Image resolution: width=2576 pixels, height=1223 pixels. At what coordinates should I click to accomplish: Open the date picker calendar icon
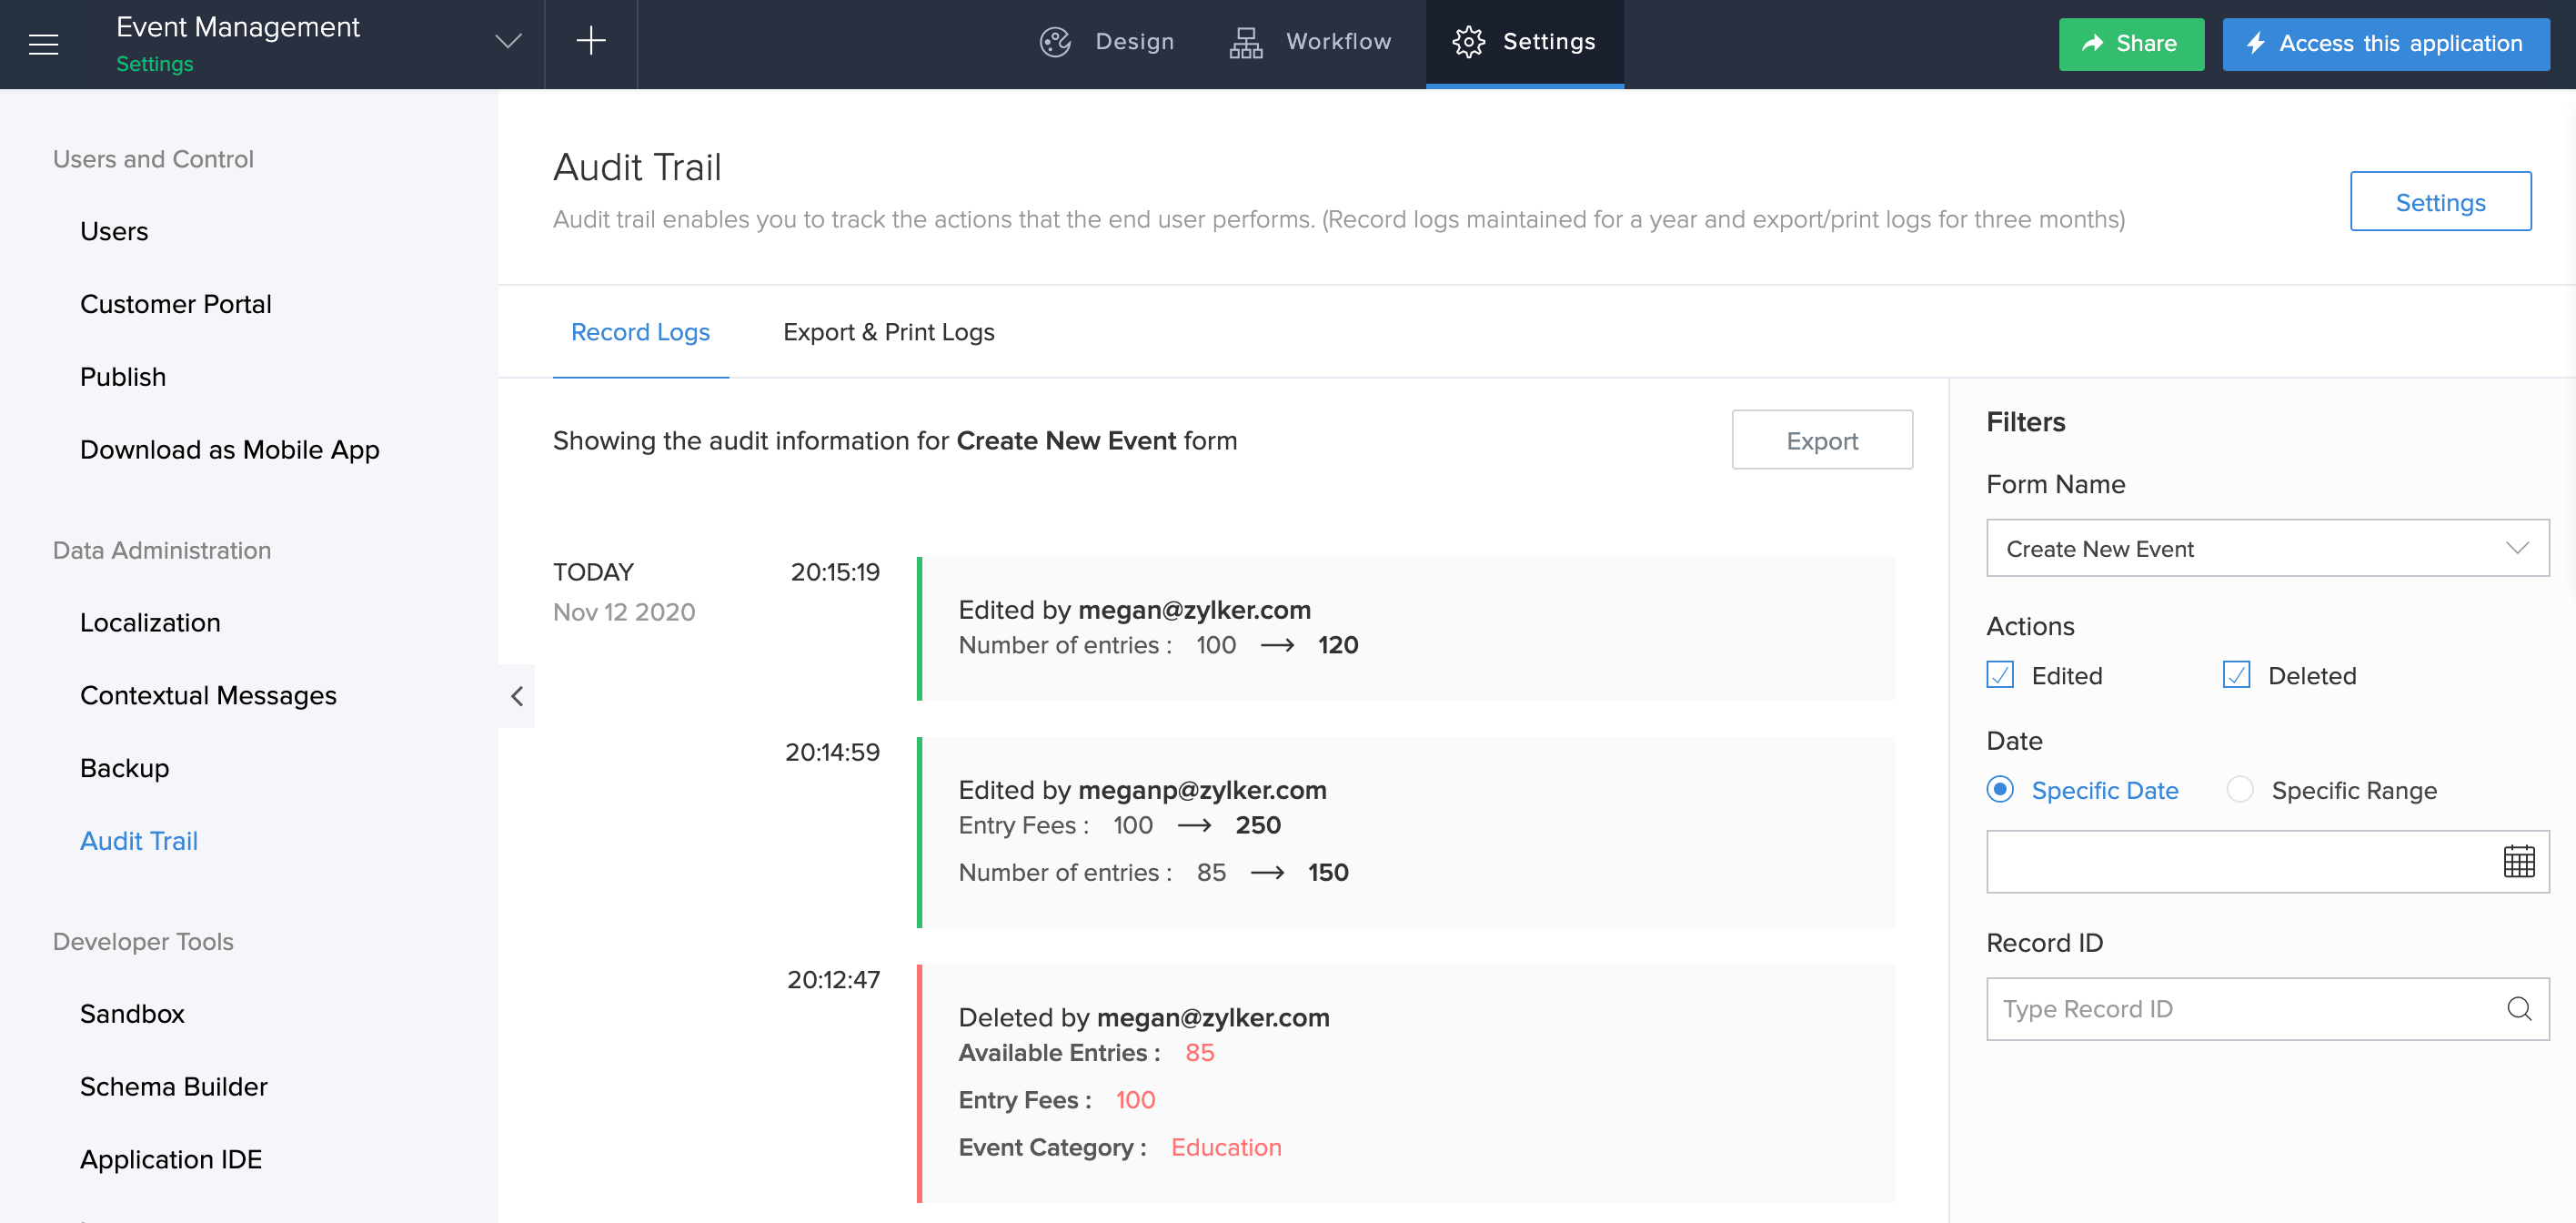coord(2518,861)
